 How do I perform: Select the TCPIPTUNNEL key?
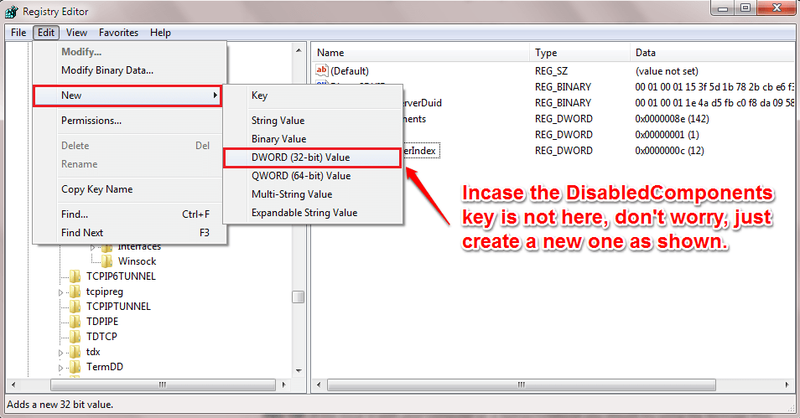[118, 307]
